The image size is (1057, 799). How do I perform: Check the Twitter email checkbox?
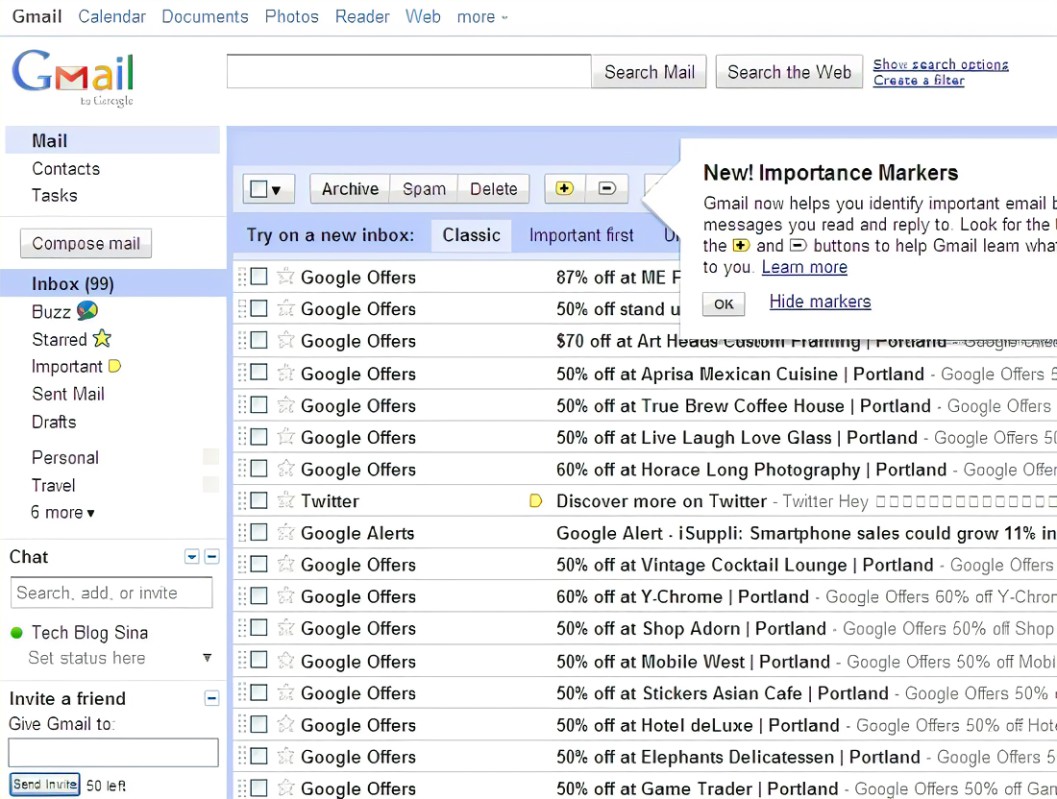click(x=259, y=501)
